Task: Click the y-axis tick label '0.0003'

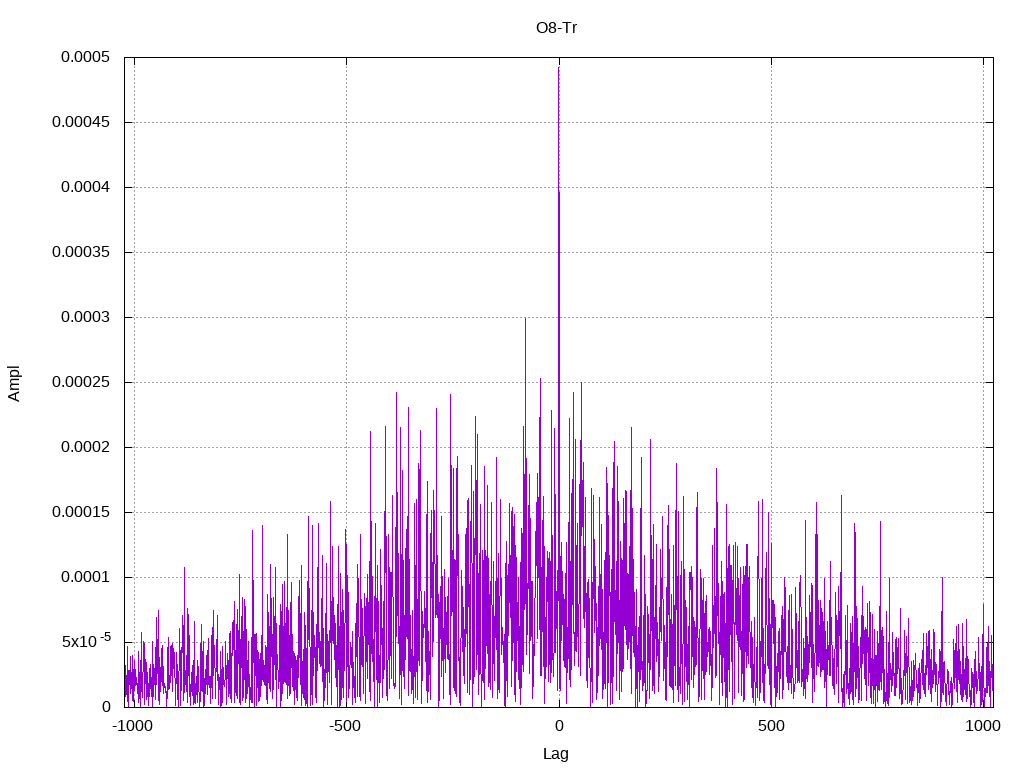Action: click(86, 317)
